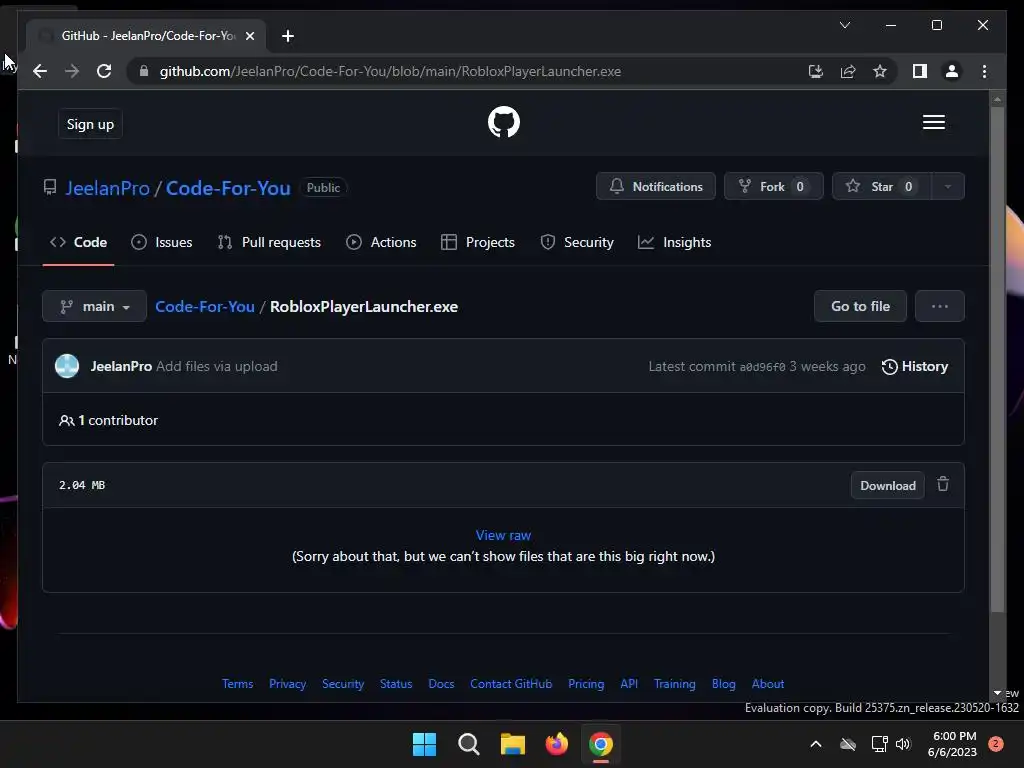This screenshot has height=768, width=1024.
Task: Go back to previous page in Chrome
Action: [40, 71]
